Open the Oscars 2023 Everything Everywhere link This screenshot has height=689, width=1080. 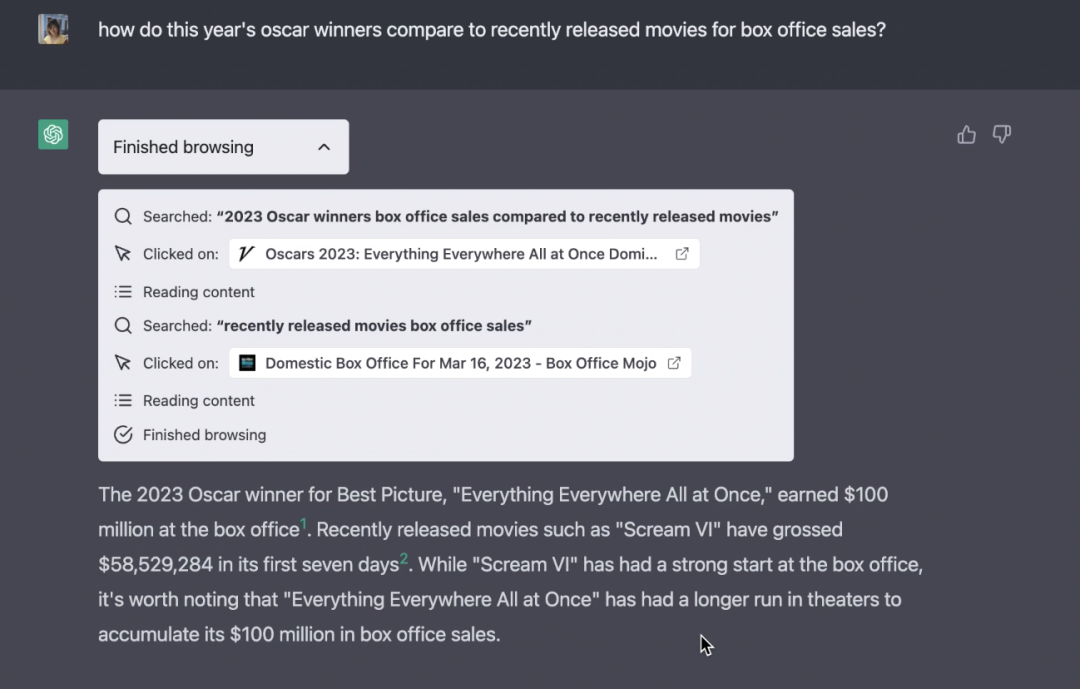tap(461, 254)
